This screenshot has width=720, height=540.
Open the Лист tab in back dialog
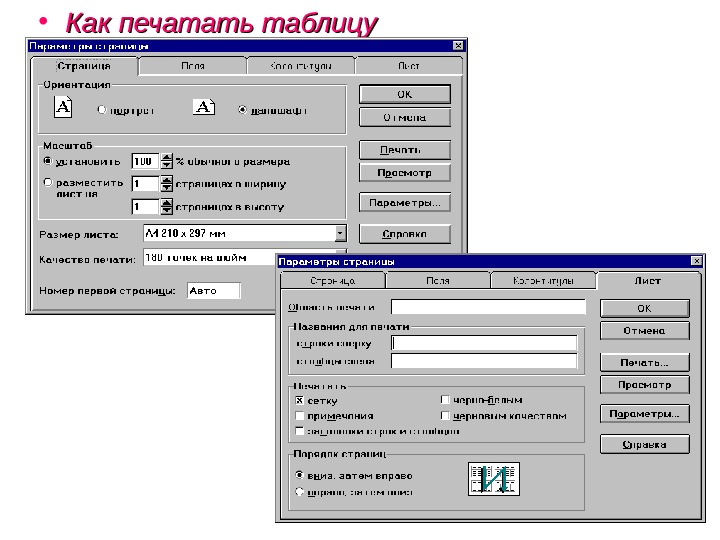pyautogui.click(x=409, y=66)
